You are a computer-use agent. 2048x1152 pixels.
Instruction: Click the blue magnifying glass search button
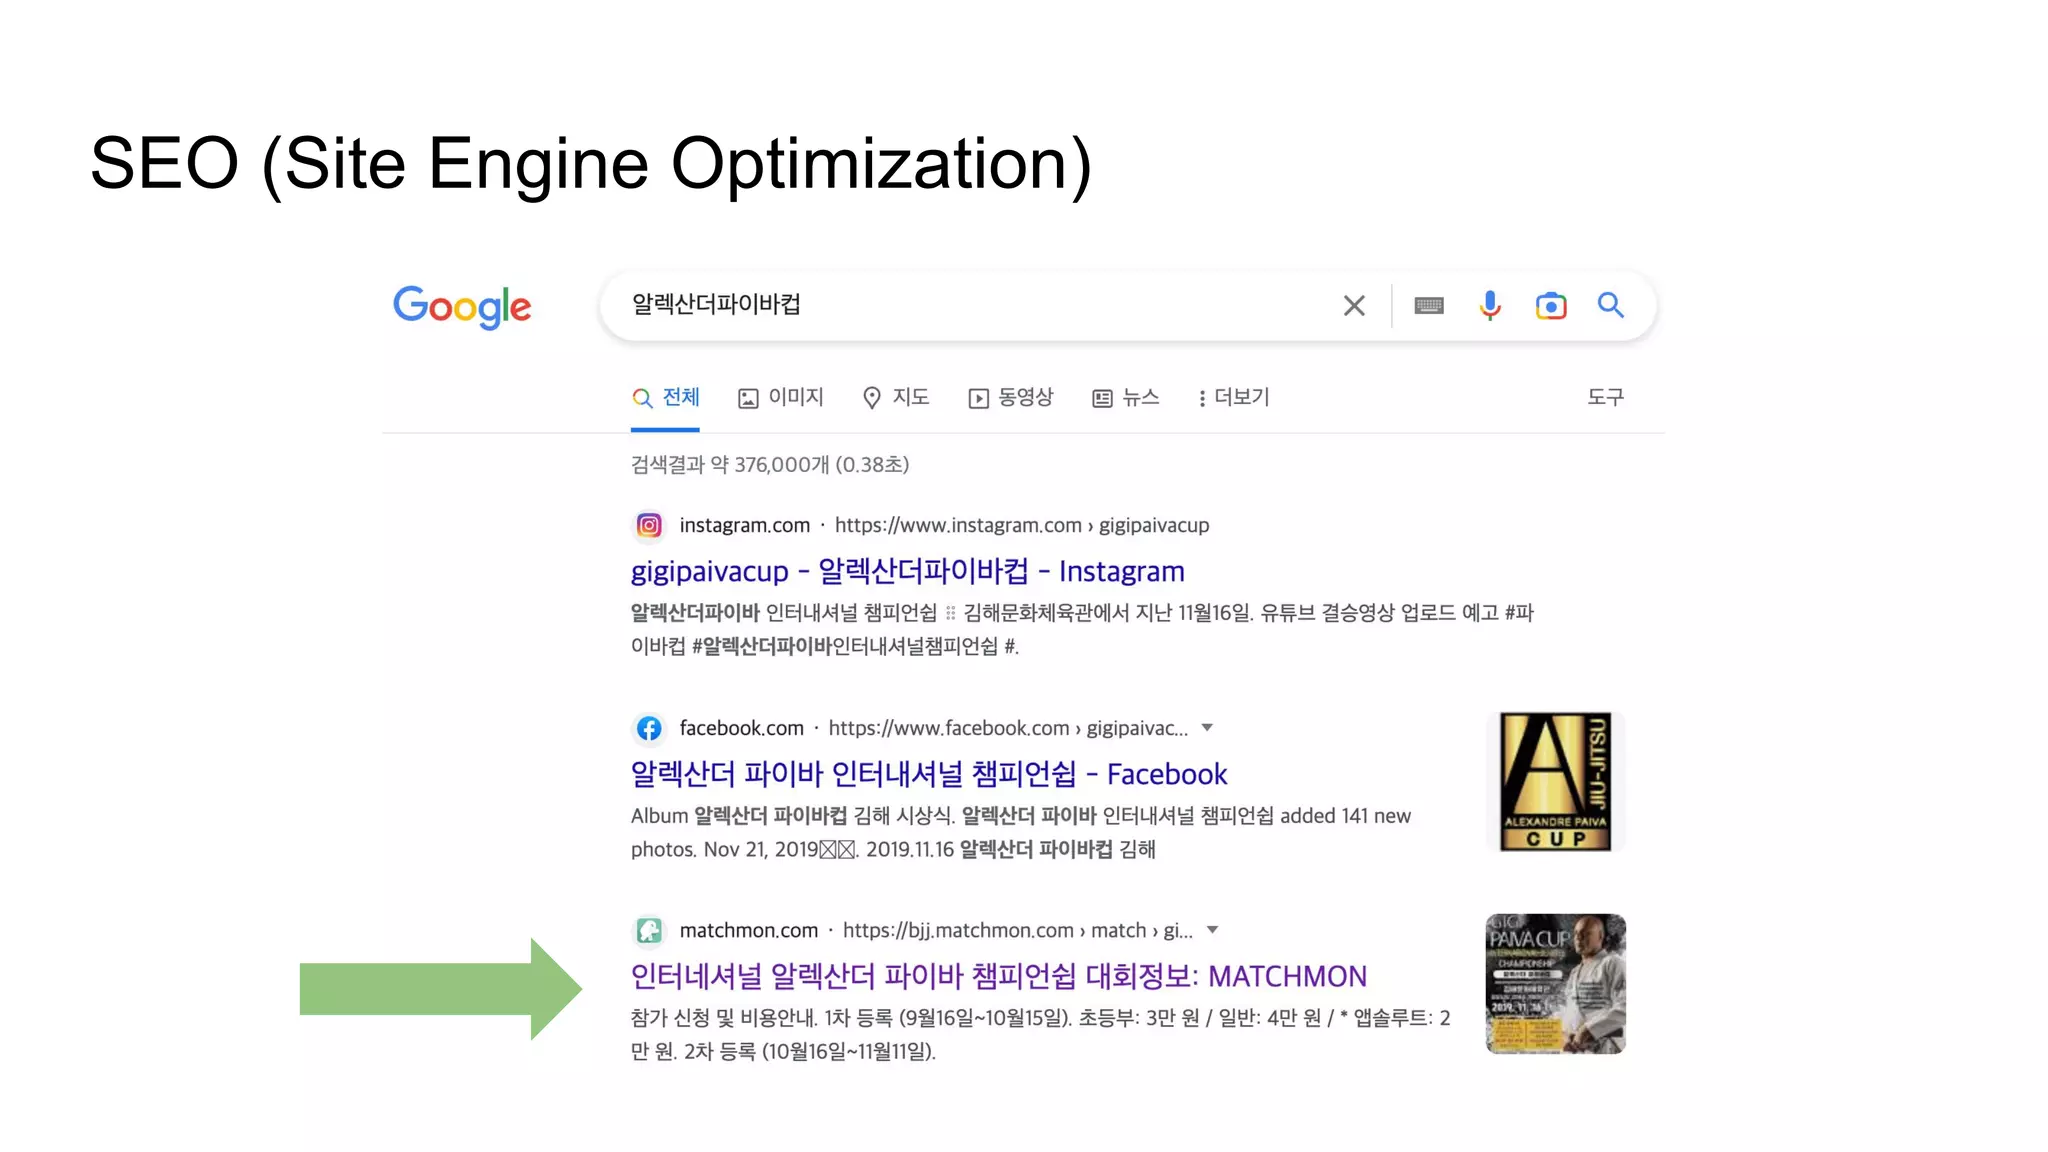point(1610,306)
